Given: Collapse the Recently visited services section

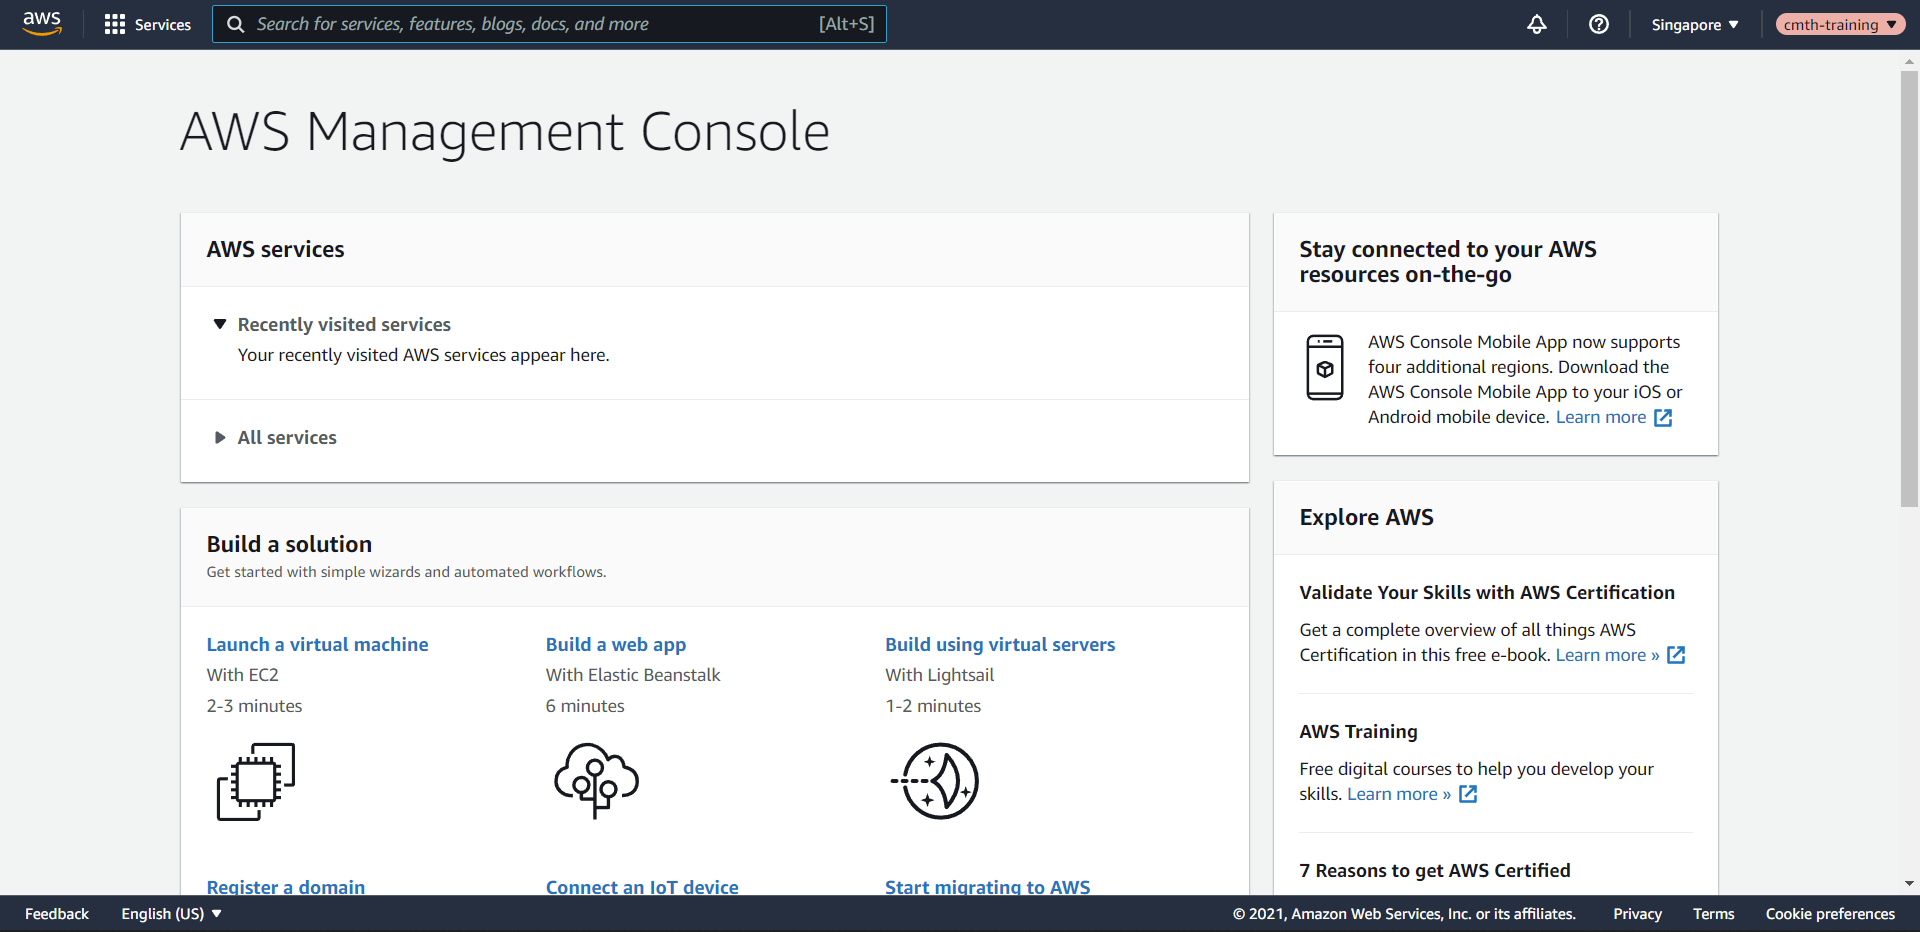Looking at the screenshot, I should pyautogui.click(x=220, y=323).
